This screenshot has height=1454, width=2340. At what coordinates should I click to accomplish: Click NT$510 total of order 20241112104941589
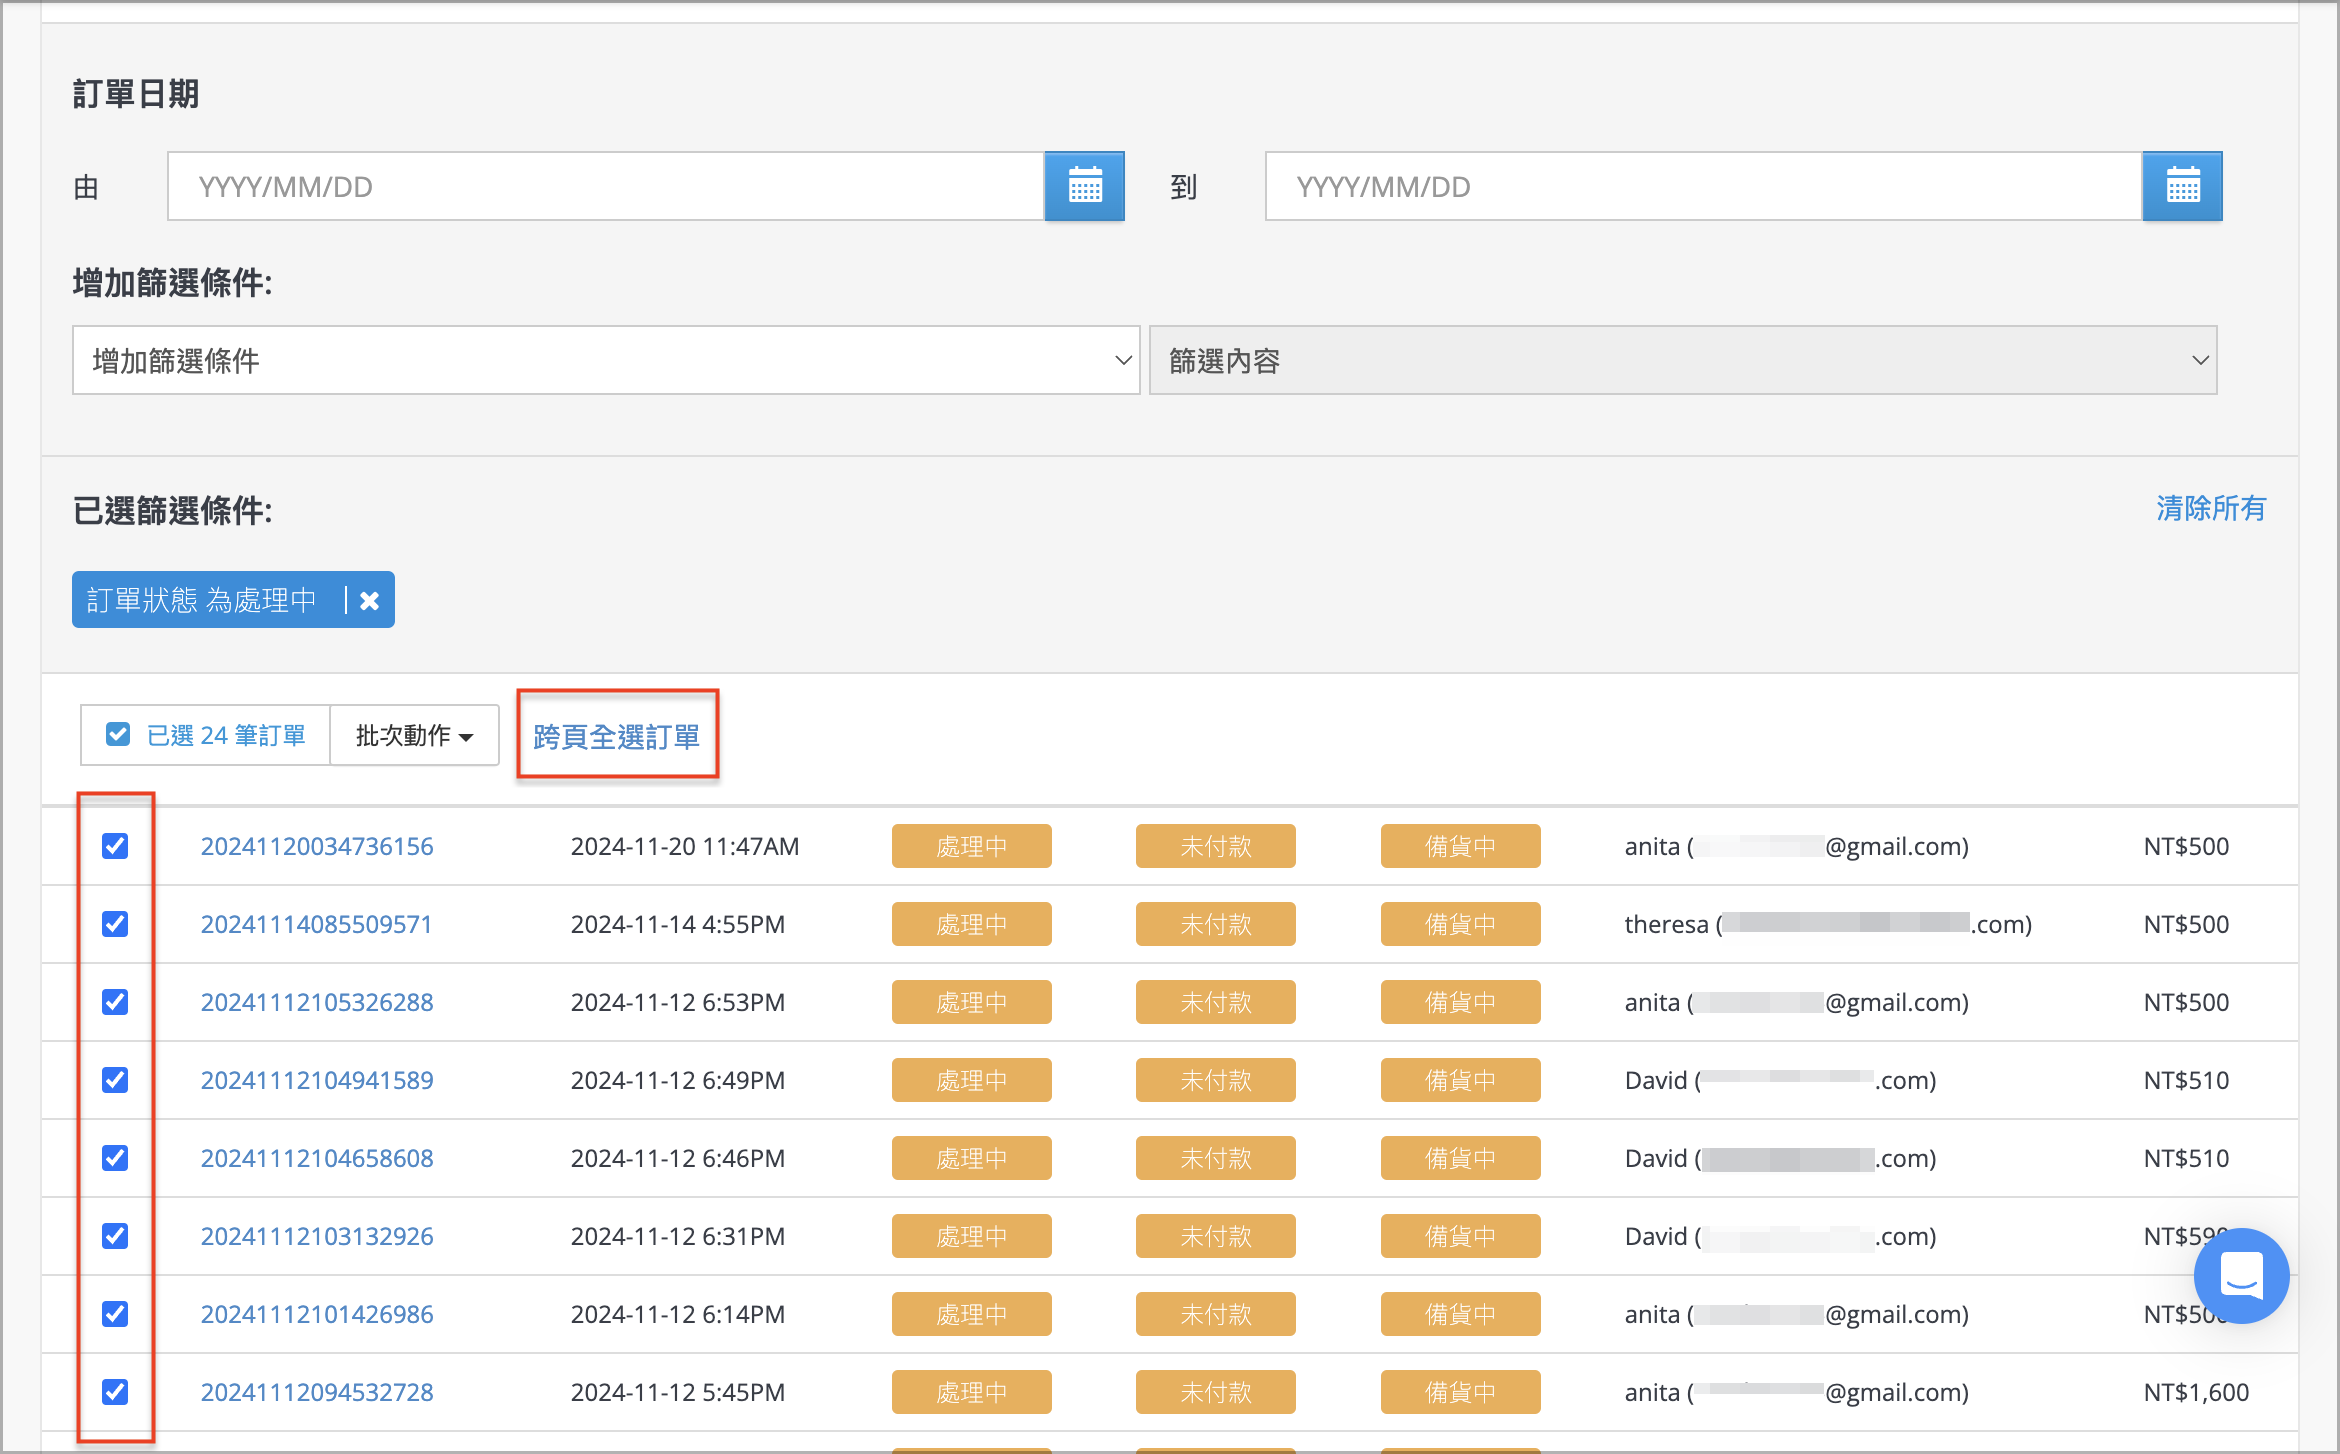2186,1080
